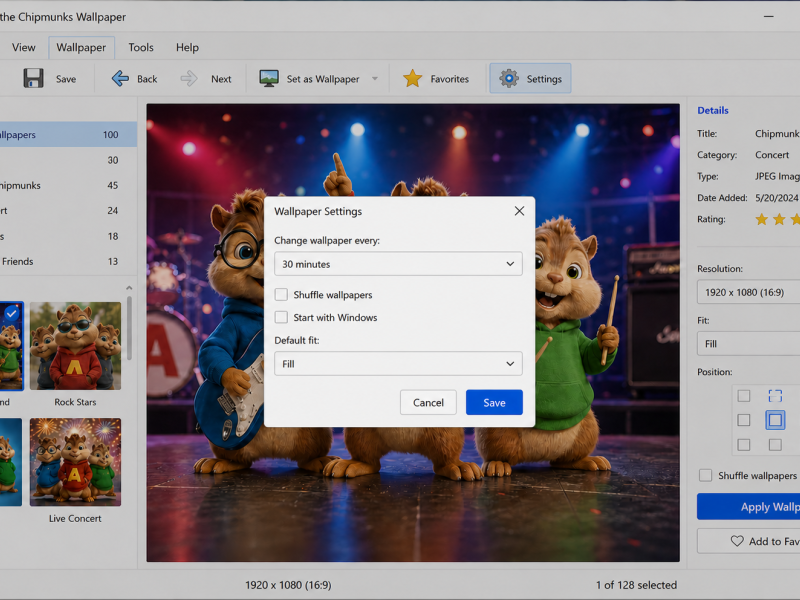Click the gear Settings icon
This screenshot has width=800, height=600.
[x=509, y=79]
